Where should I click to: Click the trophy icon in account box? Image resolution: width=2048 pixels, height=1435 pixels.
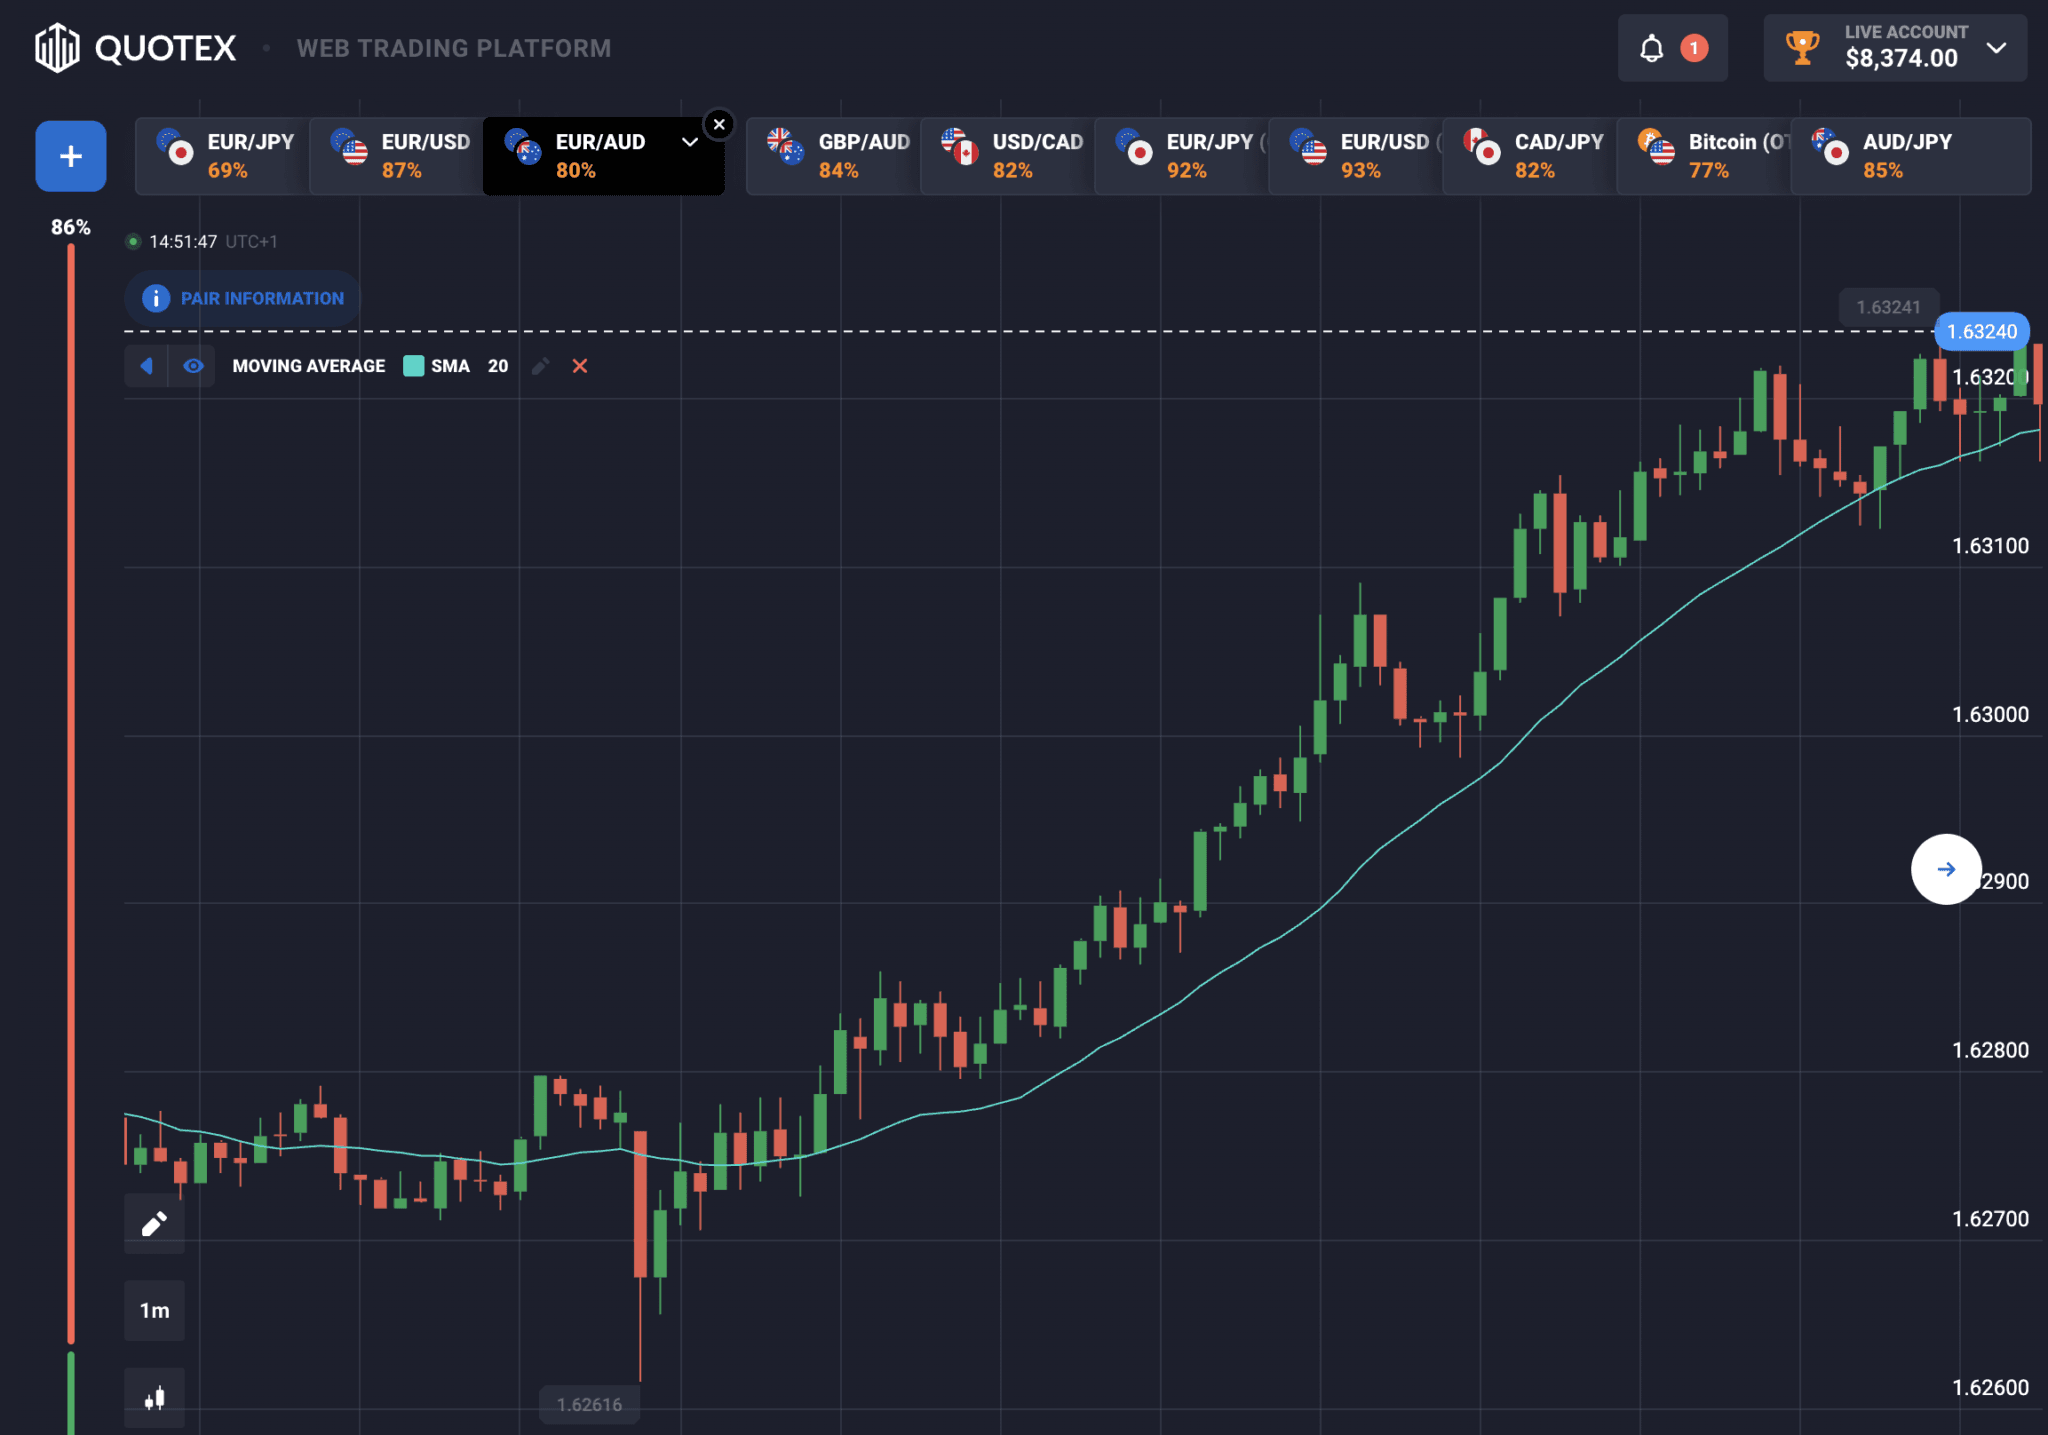pos(1803,47)
